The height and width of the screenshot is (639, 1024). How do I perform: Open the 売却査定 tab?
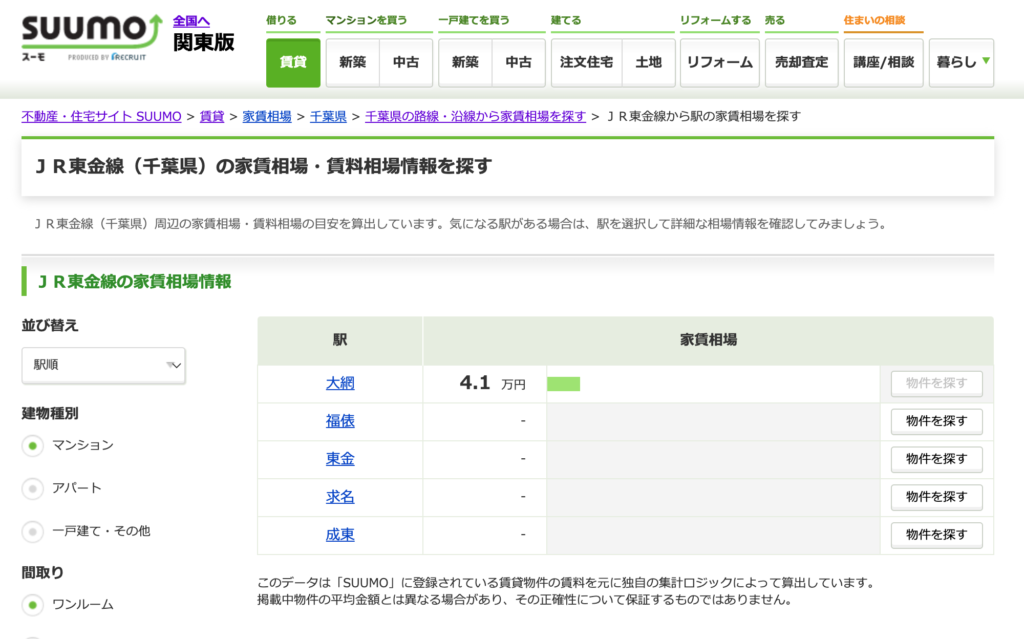click(x=801, y=63)
